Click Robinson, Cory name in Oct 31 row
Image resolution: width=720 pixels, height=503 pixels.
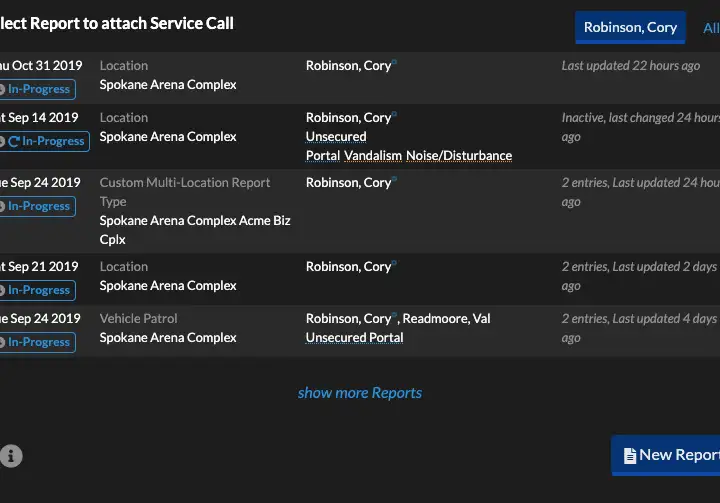349,66
